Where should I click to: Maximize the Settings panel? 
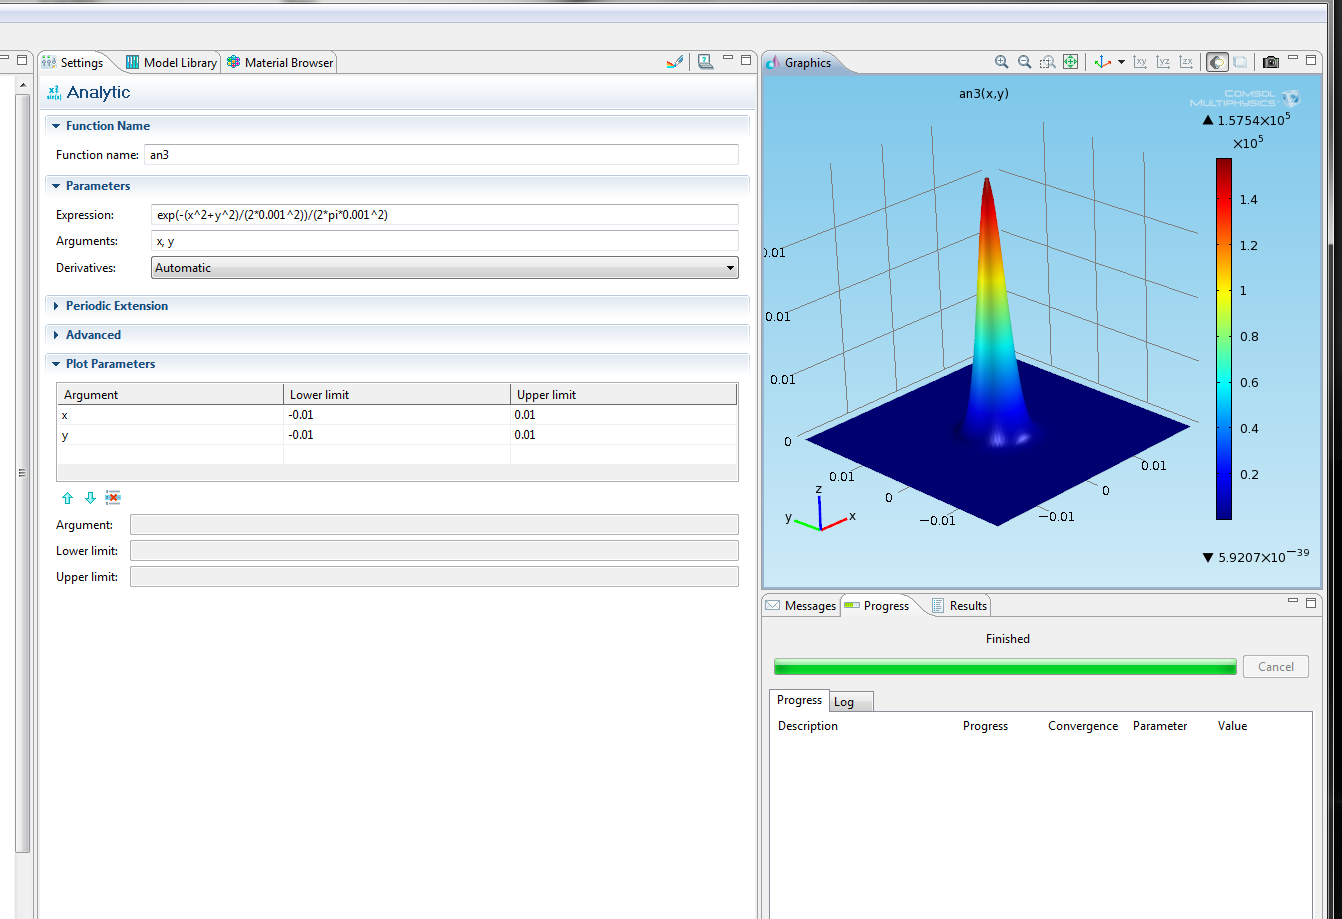coord(746,60)
